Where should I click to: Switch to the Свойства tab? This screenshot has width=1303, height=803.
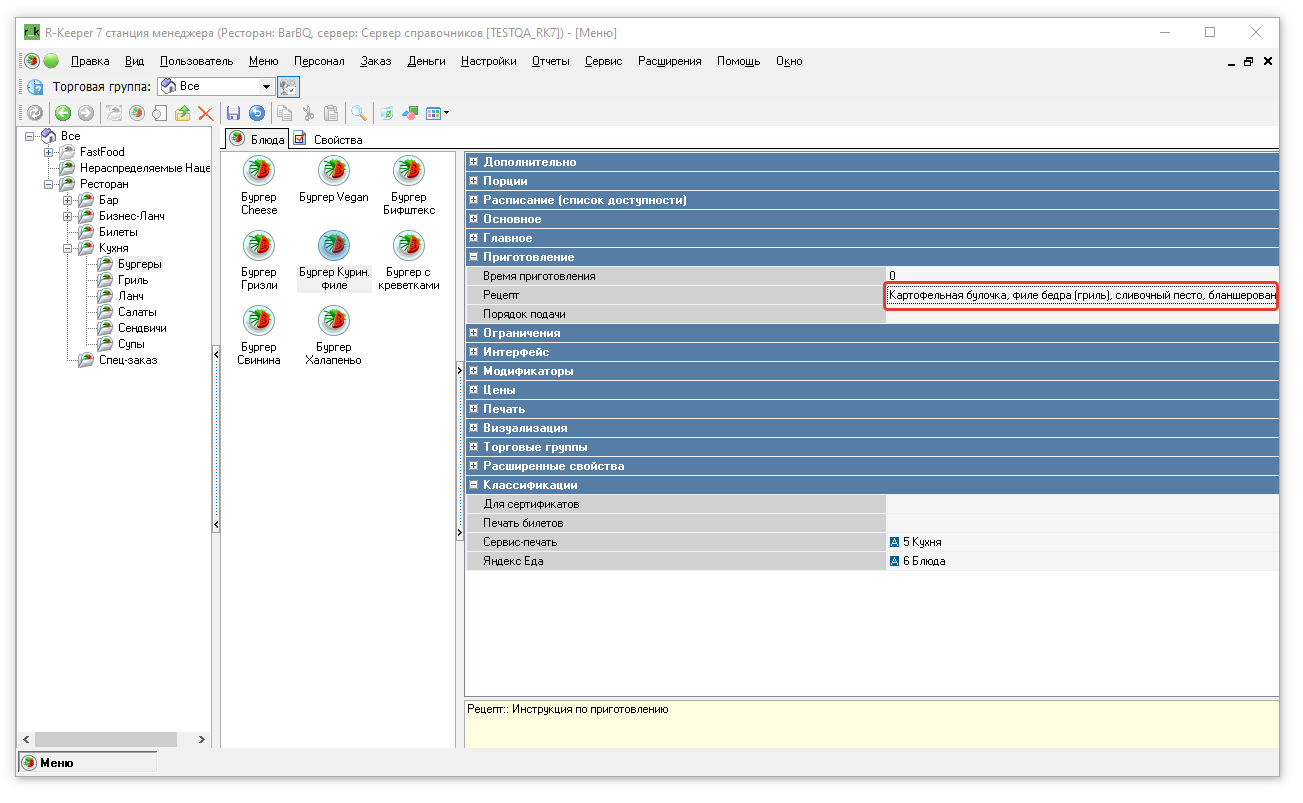tap(329, 139)
